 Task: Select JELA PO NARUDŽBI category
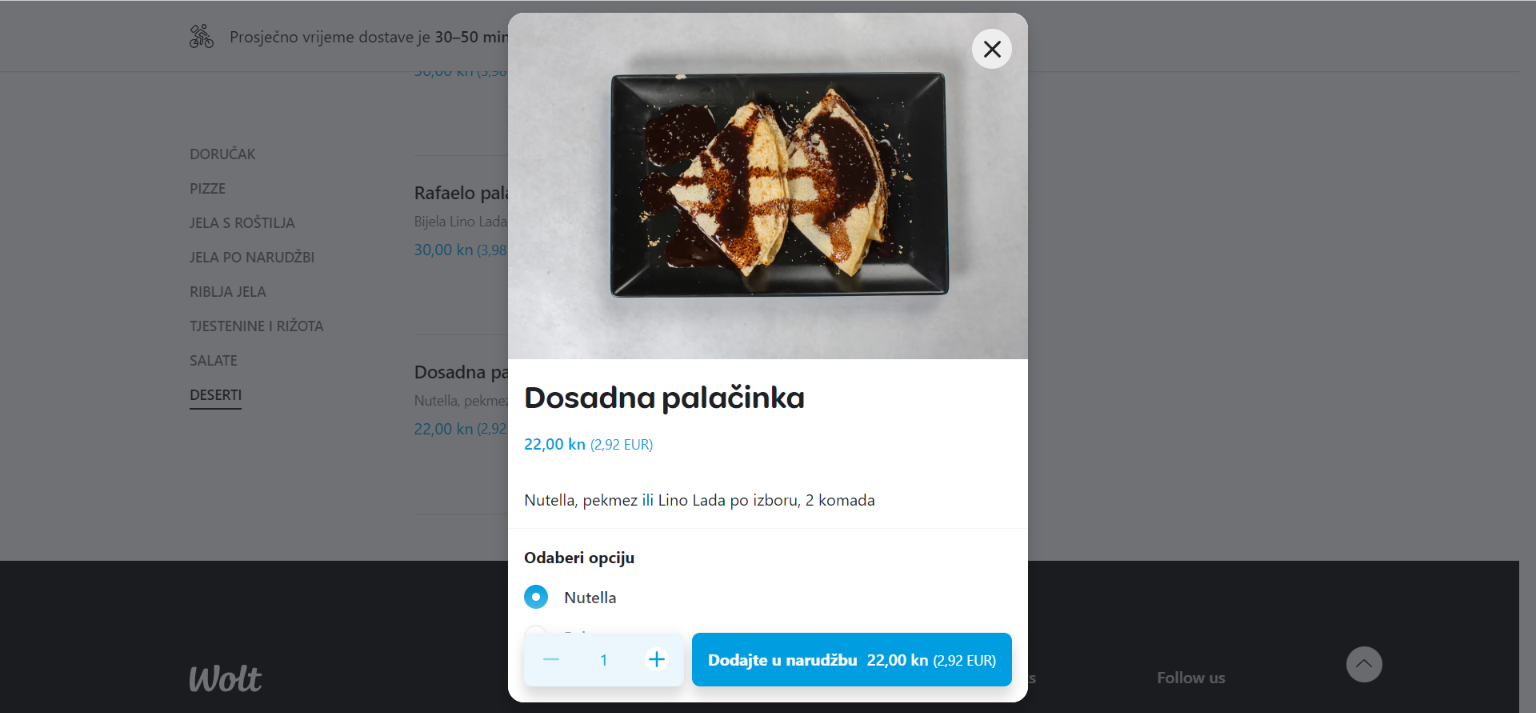pyautogui.click(x=252, y=257)
